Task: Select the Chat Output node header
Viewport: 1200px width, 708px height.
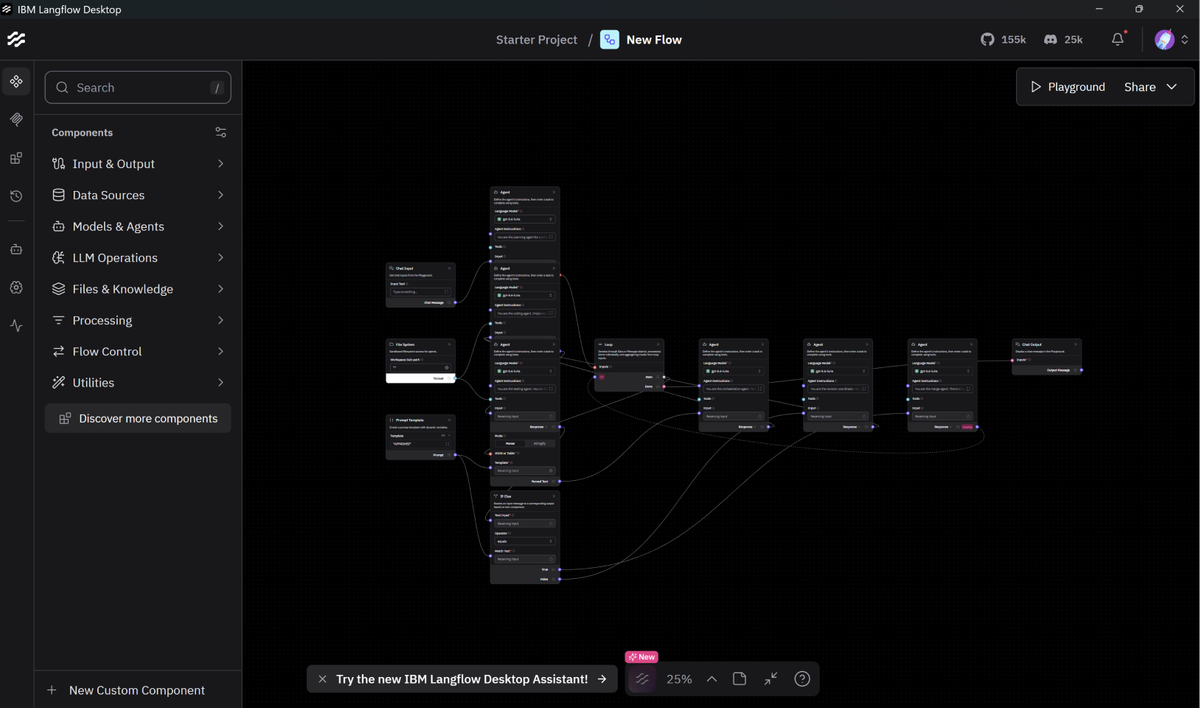Action: point(1046,344)
